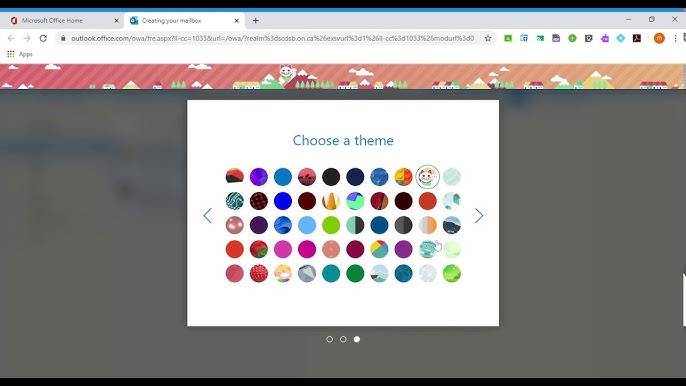This screenshot has width=686, height=386.
Task: Choose the bright green bubble theme
Action: pyautogui.click(x=452, y=274)
